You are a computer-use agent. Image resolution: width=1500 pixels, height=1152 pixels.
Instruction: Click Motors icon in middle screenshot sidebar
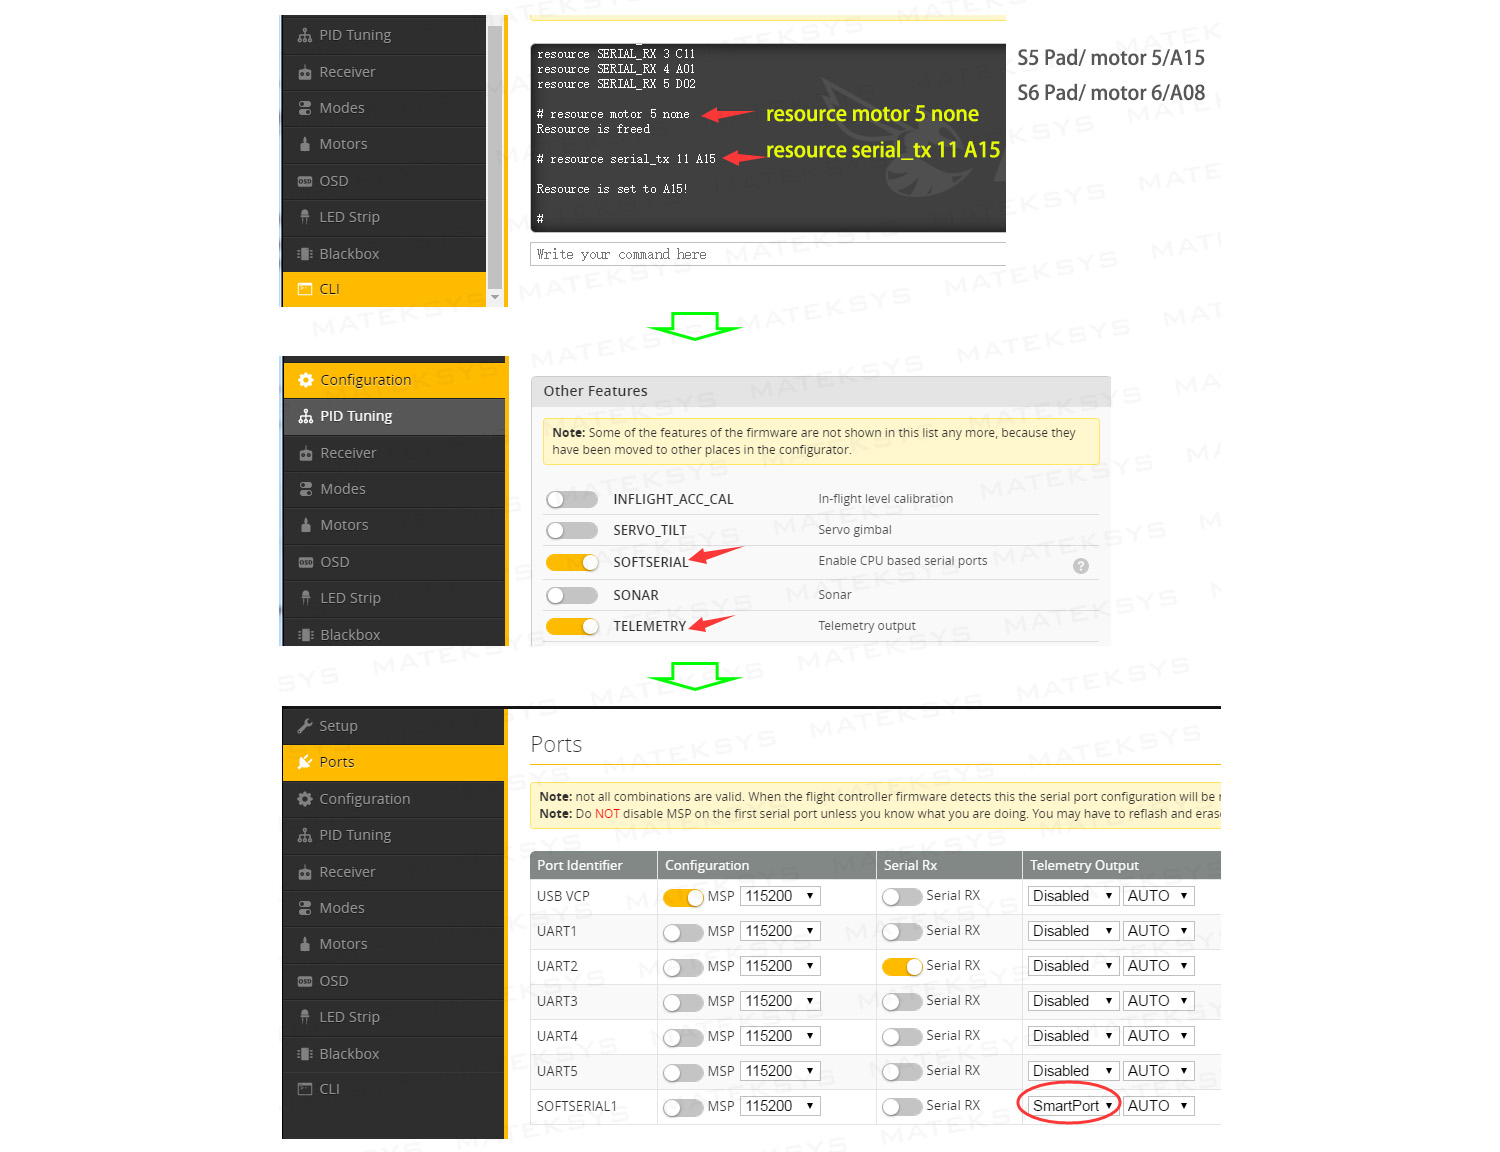coord(306,525)
